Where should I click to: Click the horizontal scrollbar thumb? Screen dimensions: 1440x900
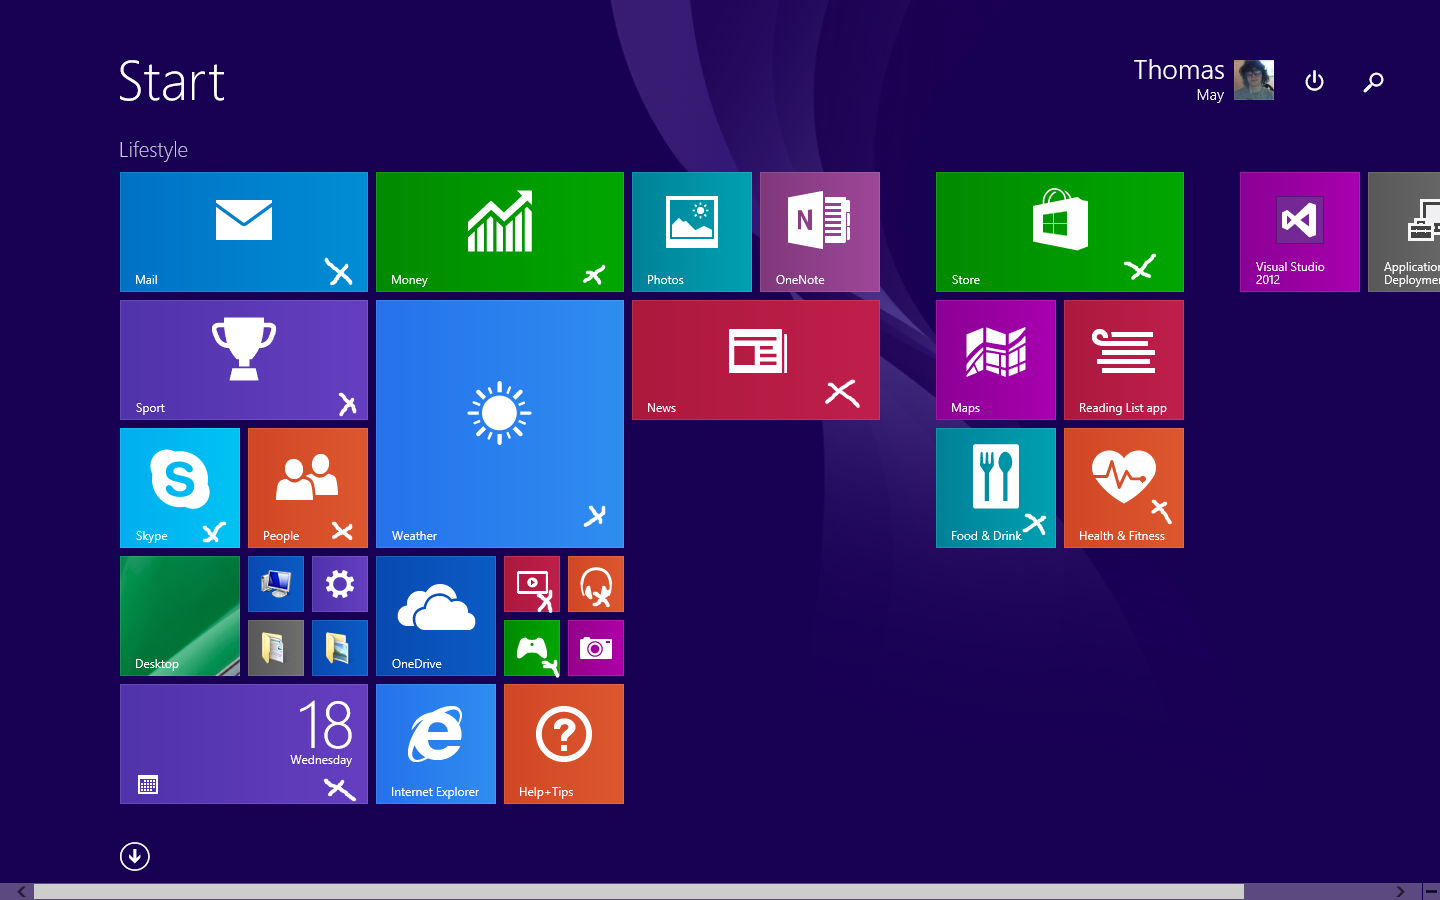(x=639, y=892)
